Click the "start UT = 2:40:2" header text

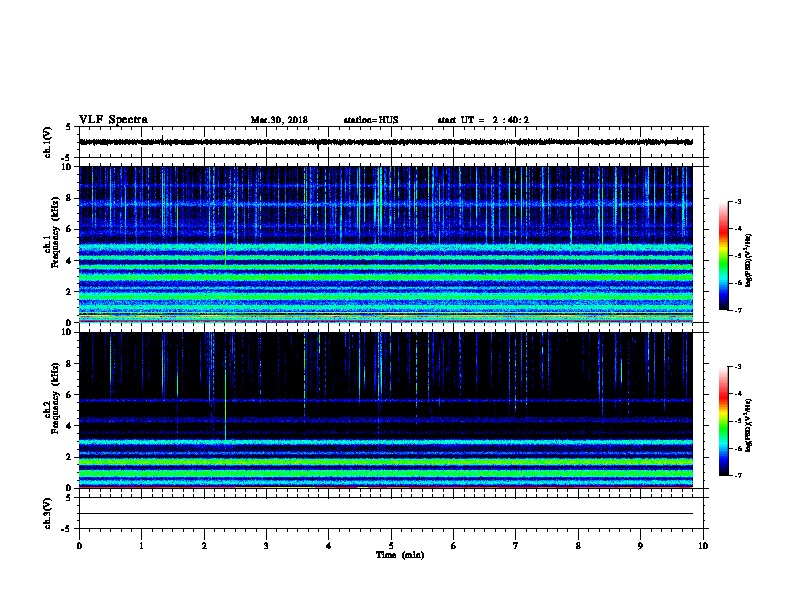pos(483,120)
